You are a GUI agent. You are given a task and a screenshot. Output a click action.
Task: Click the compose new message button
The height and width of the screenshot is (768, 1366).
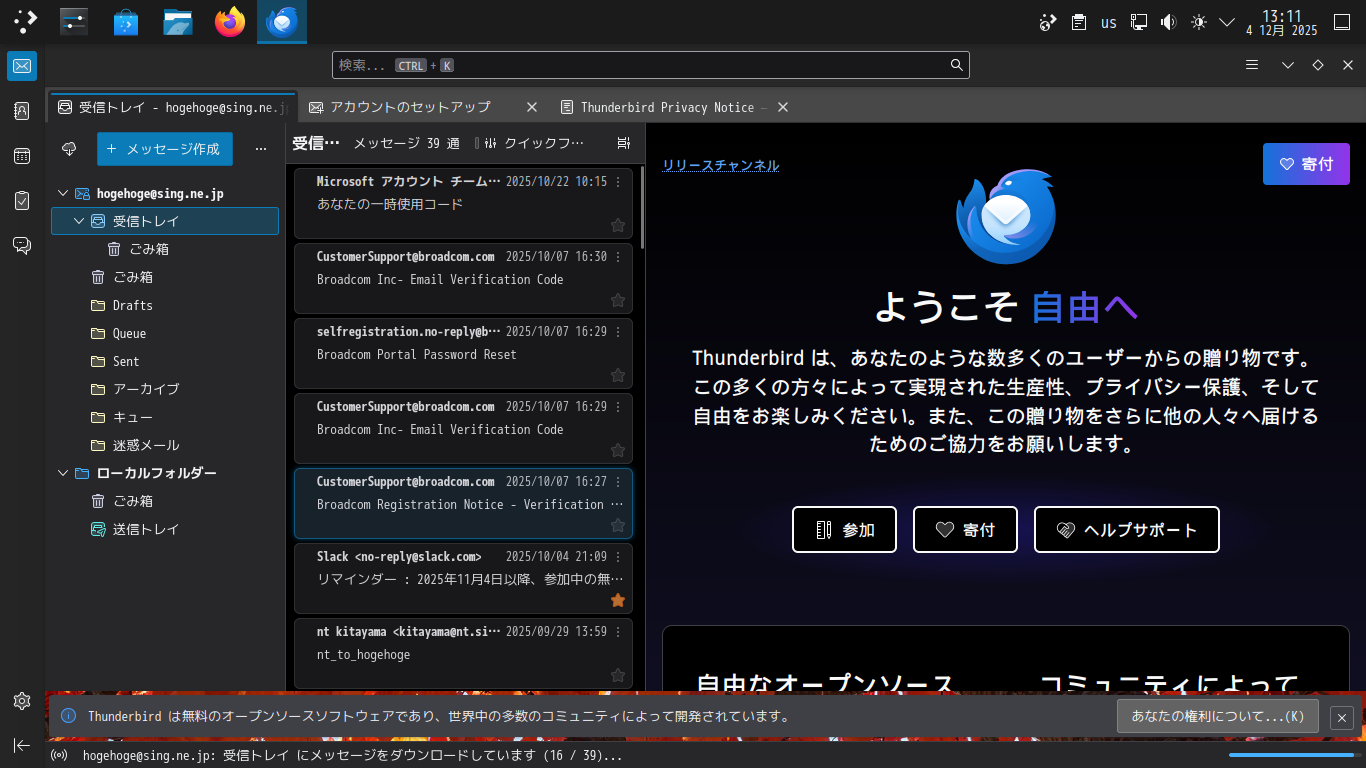click(x=165, y=149)
